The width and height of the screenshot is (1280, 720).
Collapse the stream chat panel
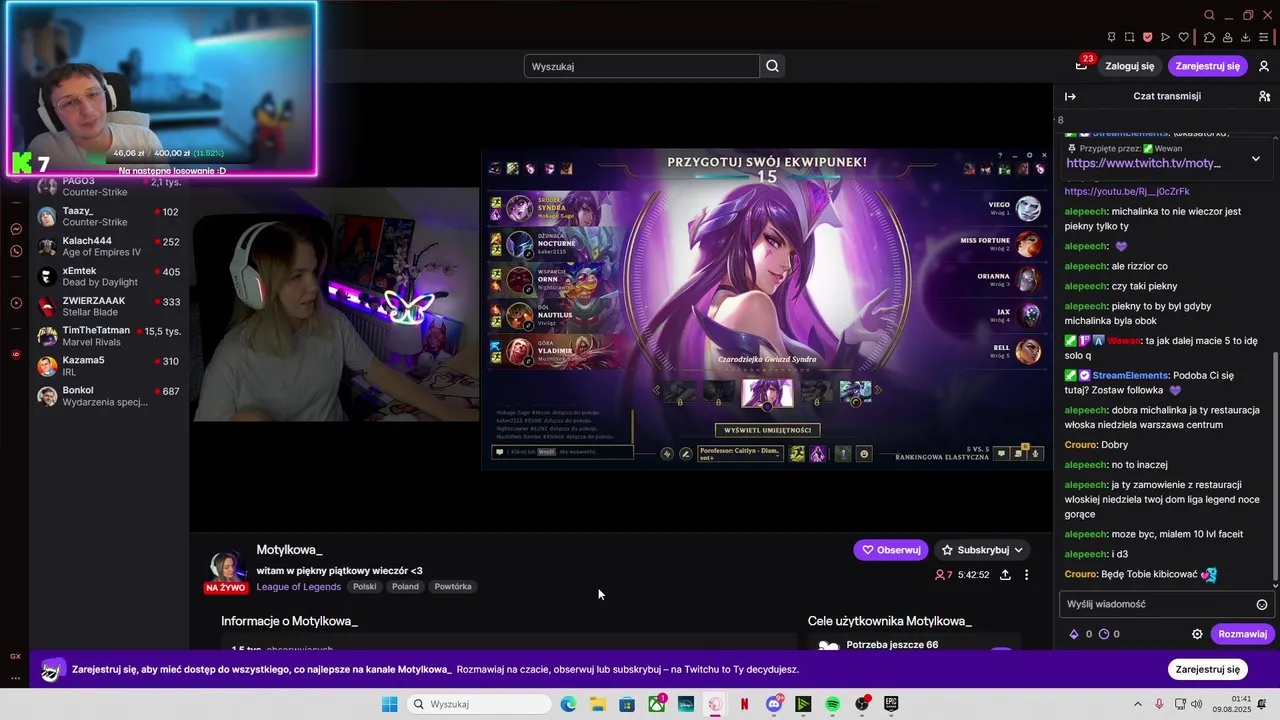1070,96
